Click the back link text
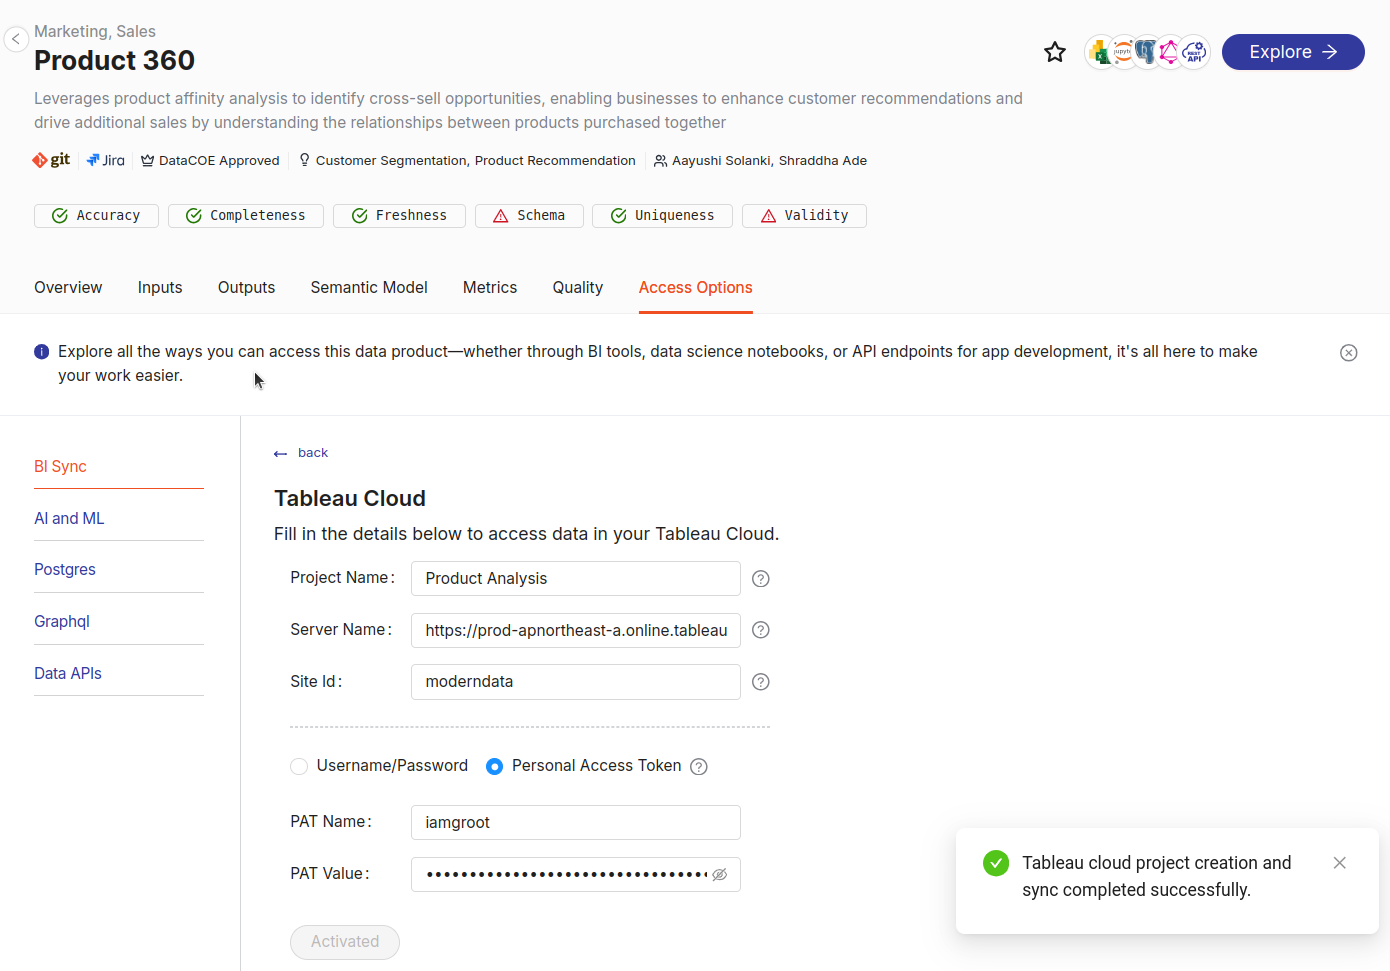This screenshot has height=971, width=1390. [x=313, y=453]
